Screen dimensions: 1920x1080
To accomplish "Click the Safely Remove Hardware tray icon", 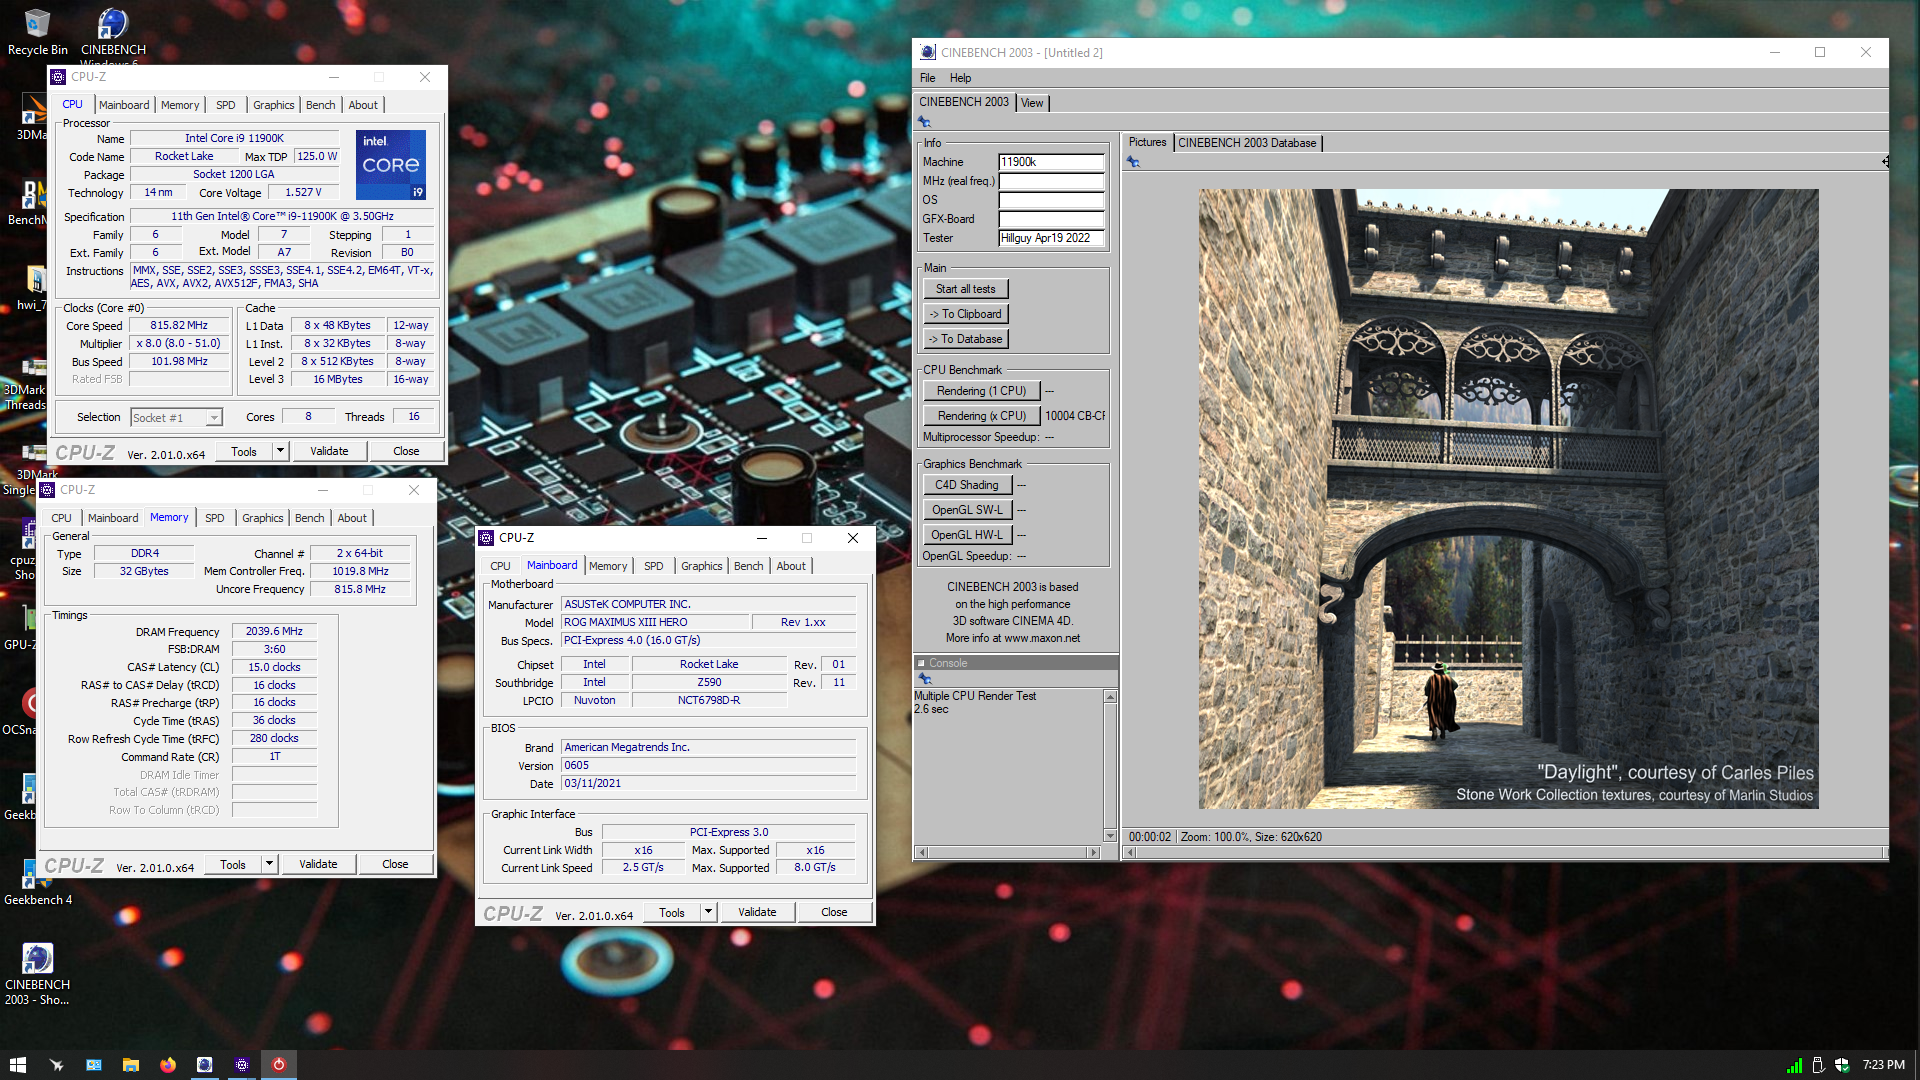I will (1818, 1065).
